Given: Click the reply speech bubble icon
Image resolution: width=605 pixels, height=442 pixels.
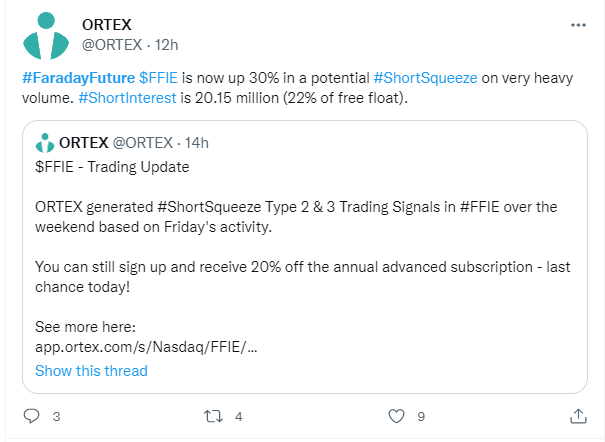Looking at the screenshot, I should (31, 416).
